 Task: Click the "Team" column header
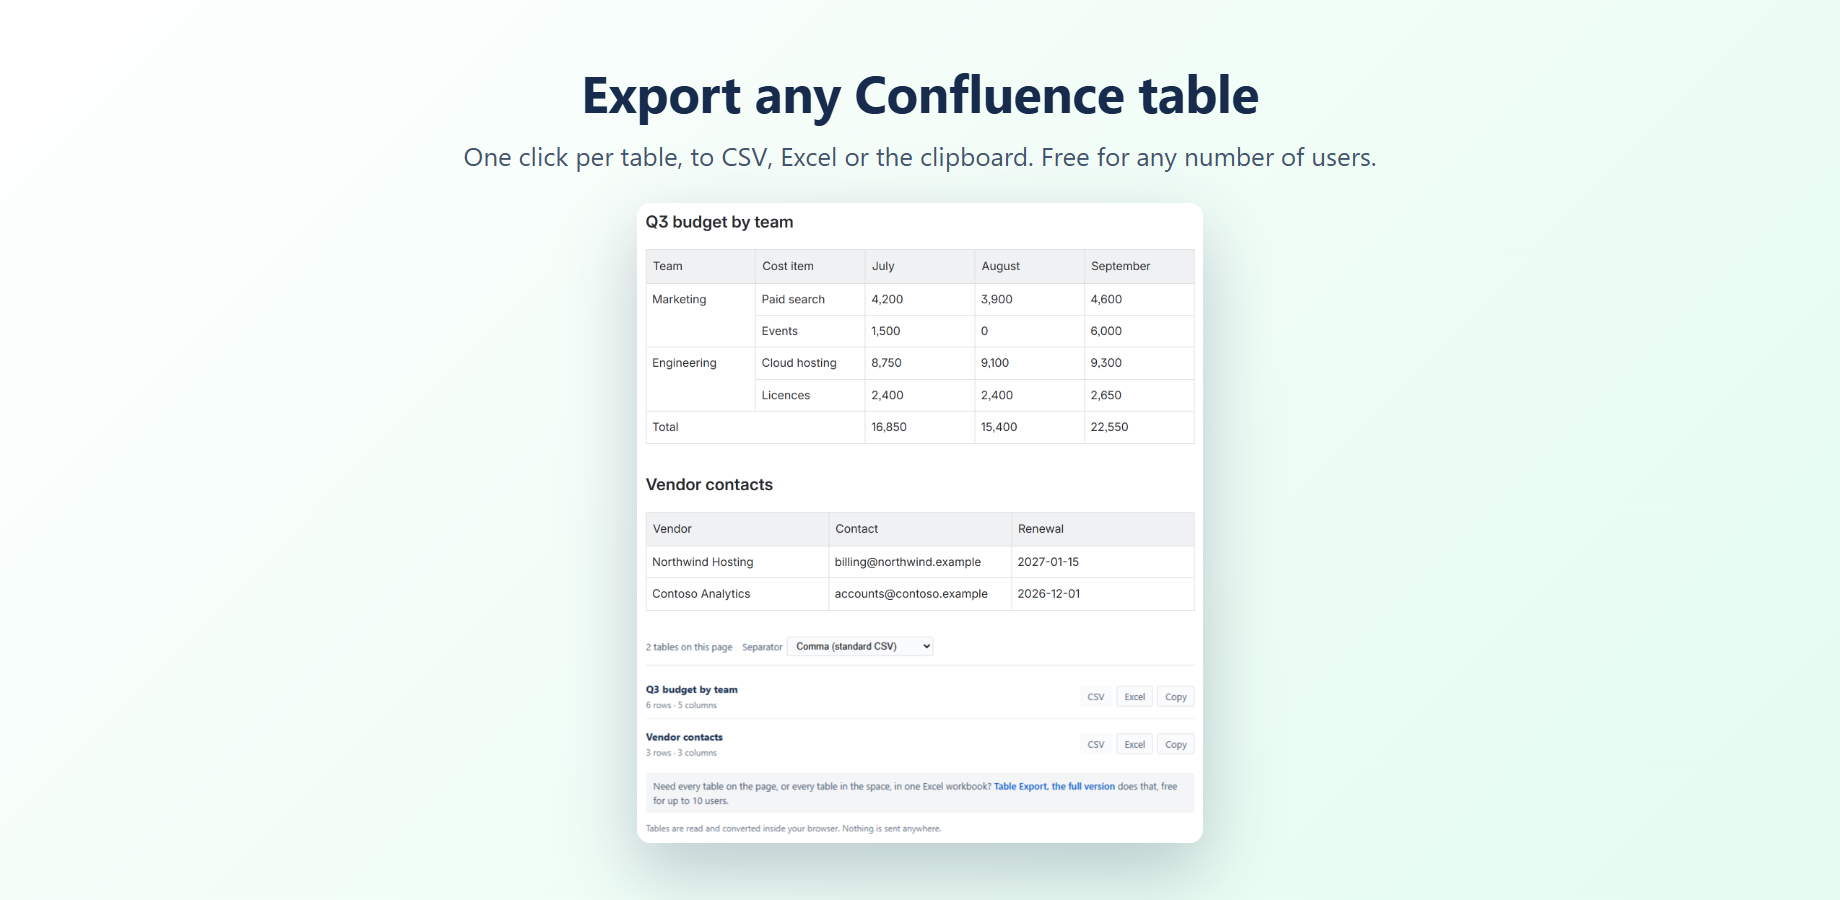(x=701, y=266)
